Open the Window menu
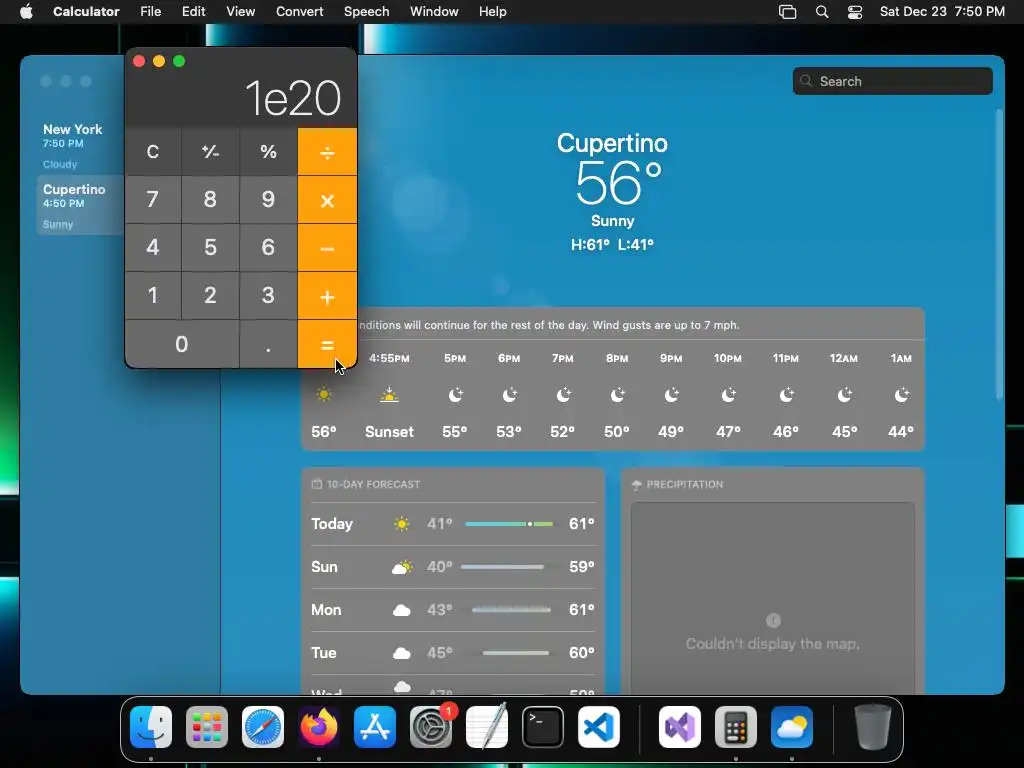This screenshot has height=768, width=1024. [x=434, y=12]
